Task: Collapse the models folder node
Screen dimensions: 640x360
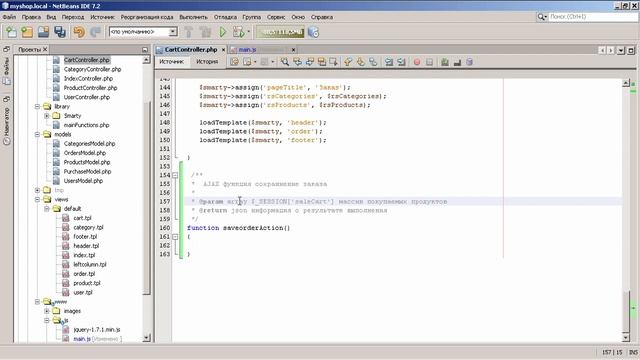Action: (37, 134)
